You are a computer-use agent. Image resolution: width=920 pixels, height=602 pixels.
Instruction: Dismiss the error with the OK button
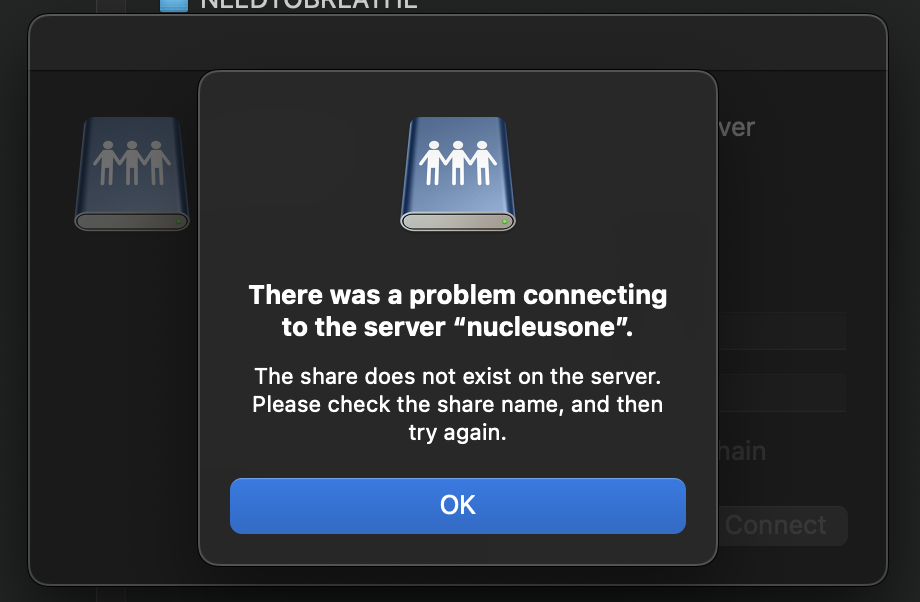pos(458,506)
